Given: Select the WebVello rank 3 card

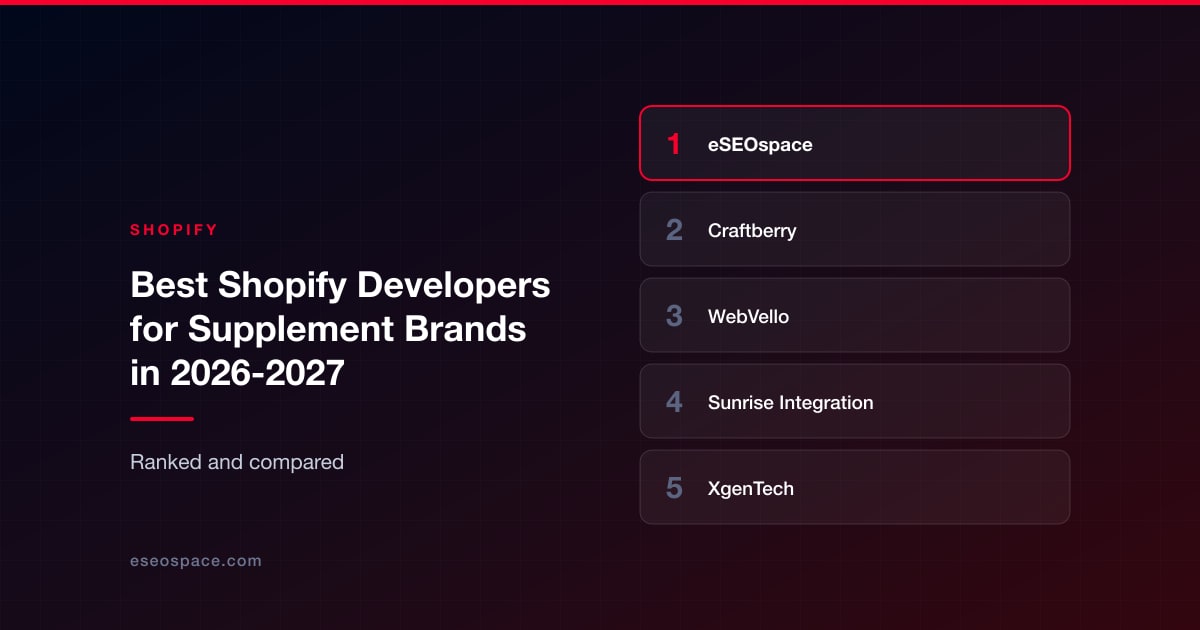Looking at the screenshot, I should point(855,315).
